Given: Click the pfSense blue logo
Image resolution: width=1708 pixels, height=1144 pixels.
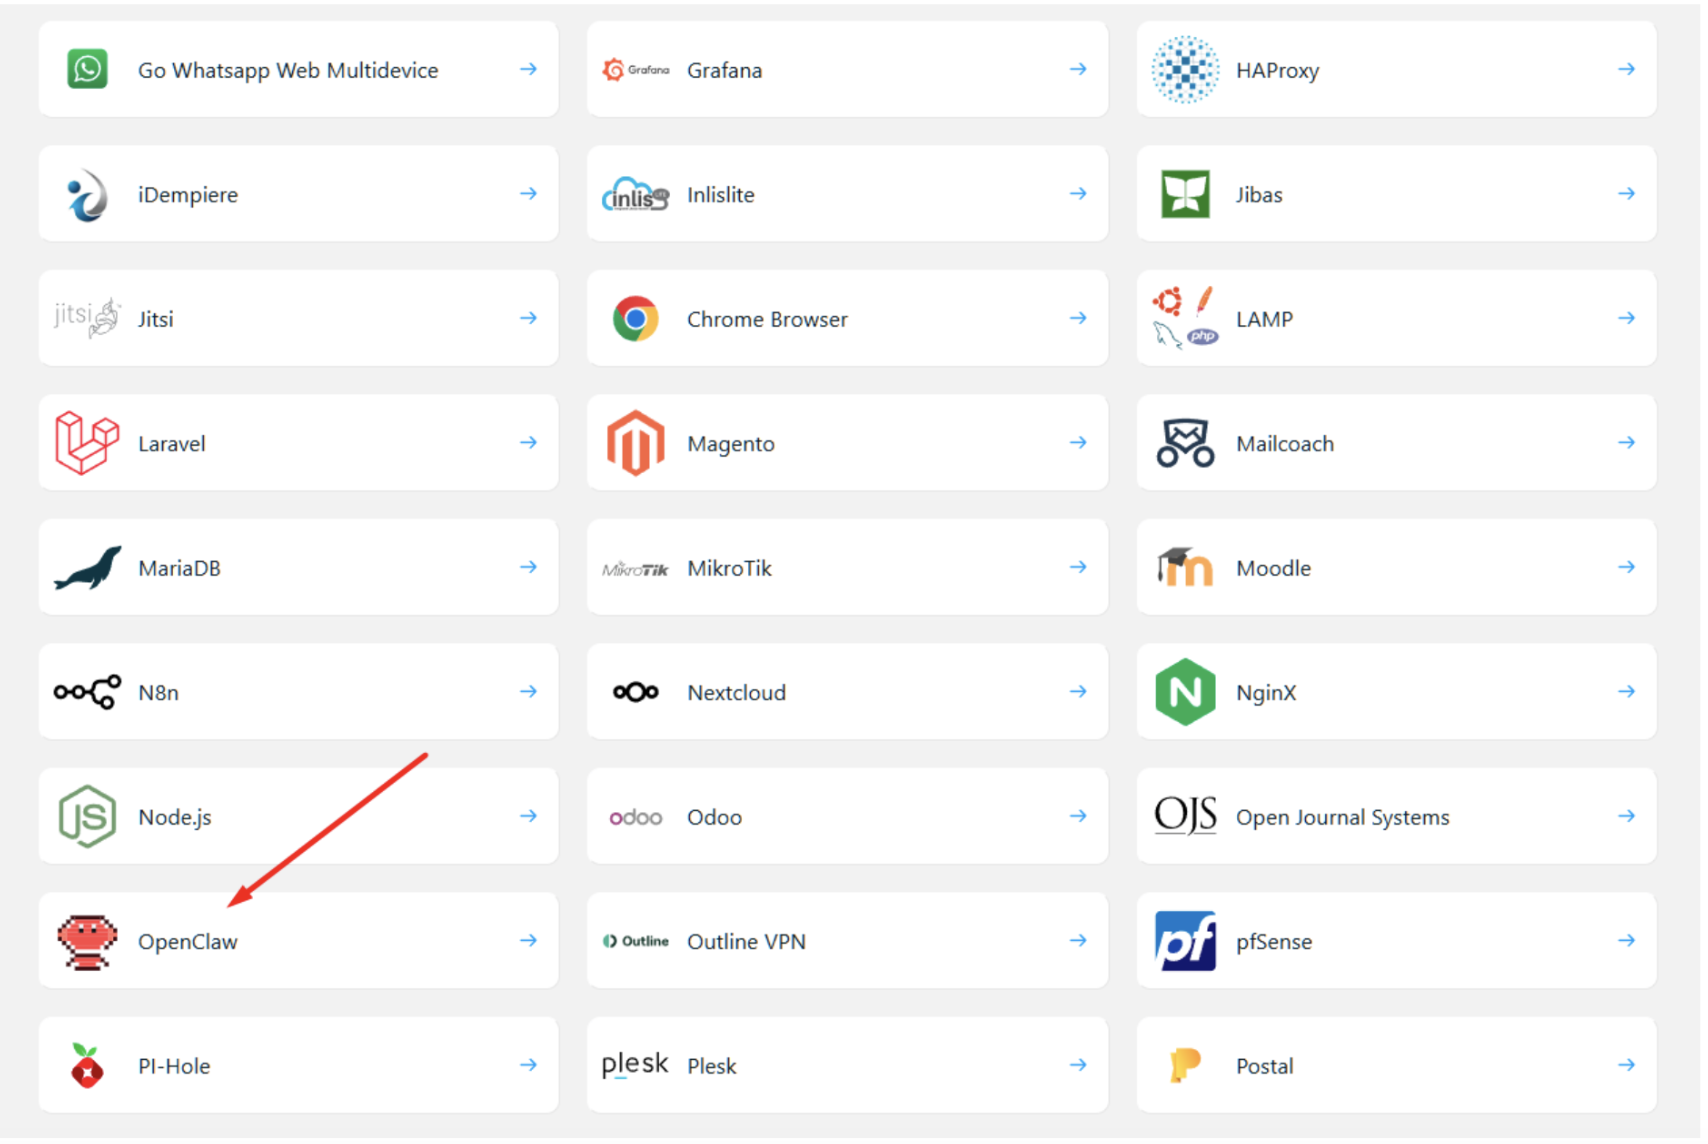Looking at the screenshot, I should coord(1185,941).
